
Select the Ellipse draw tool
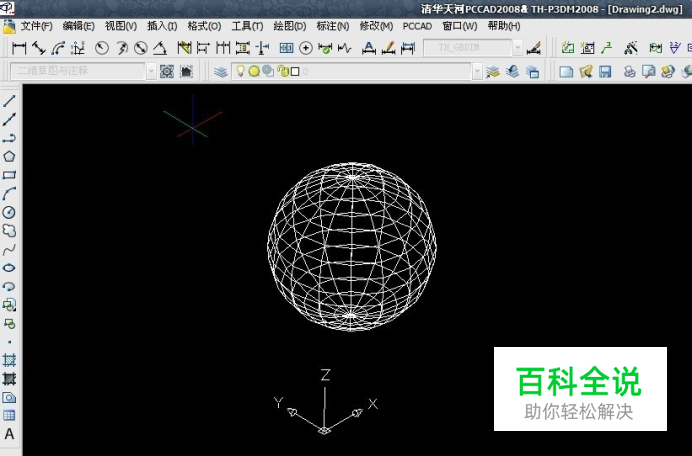pyautogui.click(x=9, y=268)
